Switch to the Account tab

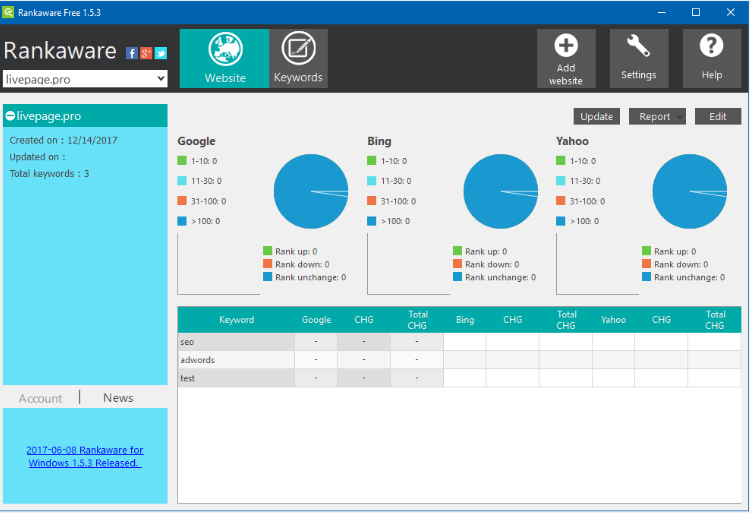coord(40,398)
